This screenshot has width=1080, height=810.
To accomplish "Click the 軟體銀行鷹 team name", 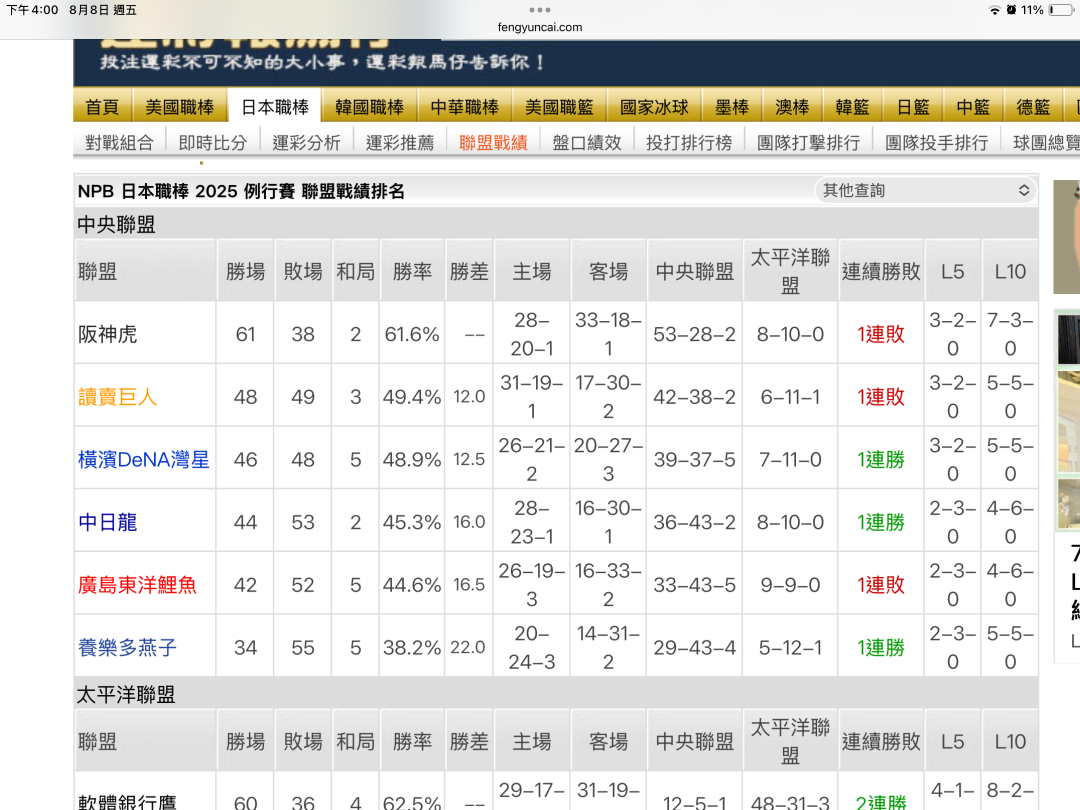I will click(127, 802).
